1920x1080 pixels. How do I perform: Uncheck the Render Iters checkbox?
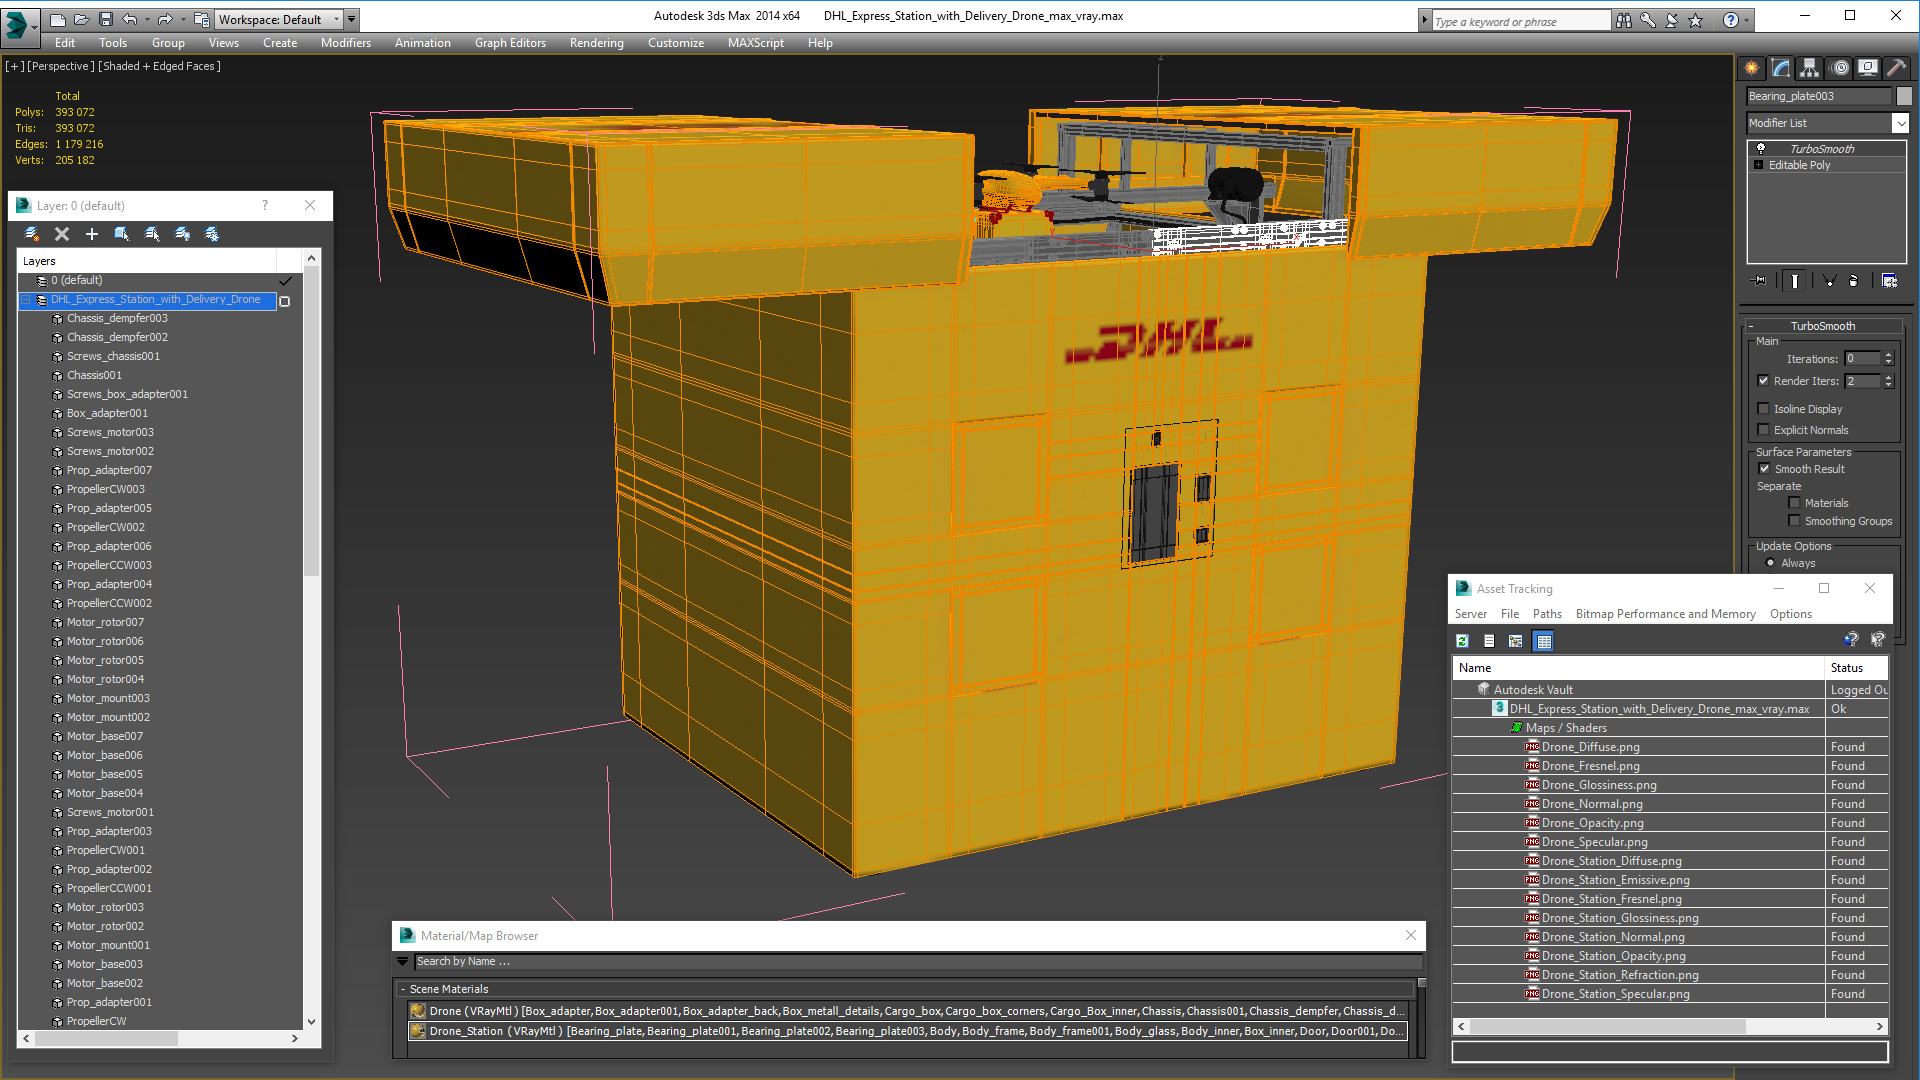(x=1764, y=381)
